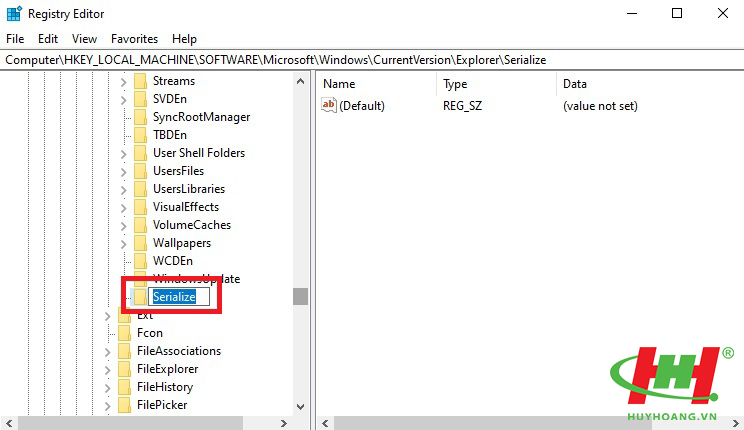Click the Data column header

(x=650, y=84)
